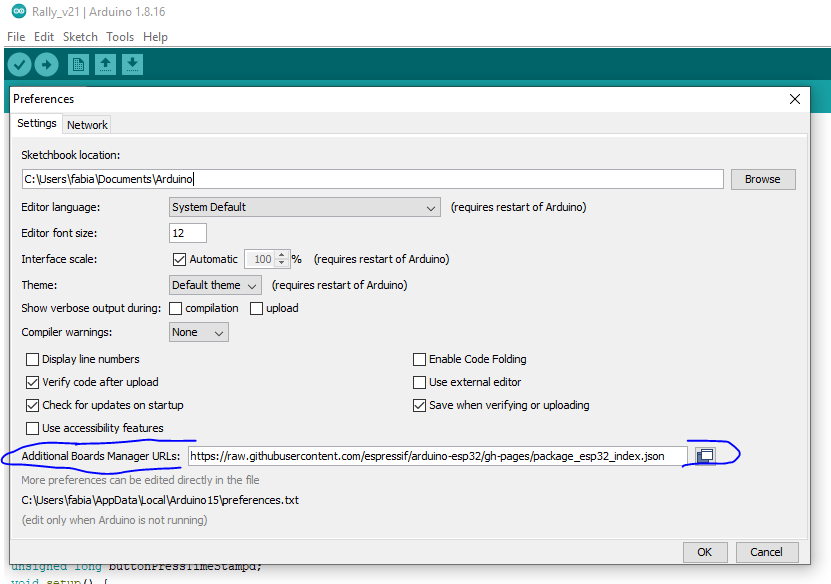
Task: Click the preferences.txt file path
Action: (160, 500)
